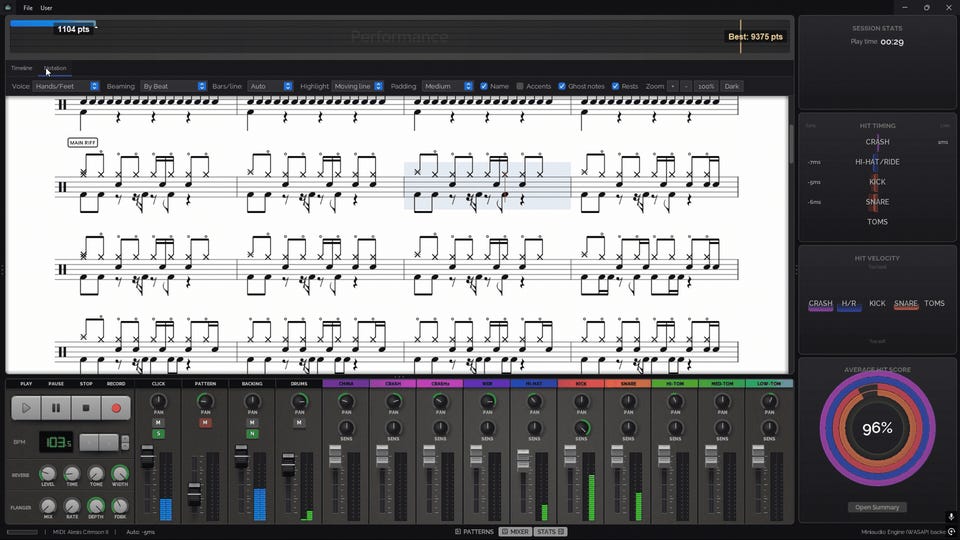Click the Drums channel Pan knob
The image size is (960, 540).
pos(299,402)
